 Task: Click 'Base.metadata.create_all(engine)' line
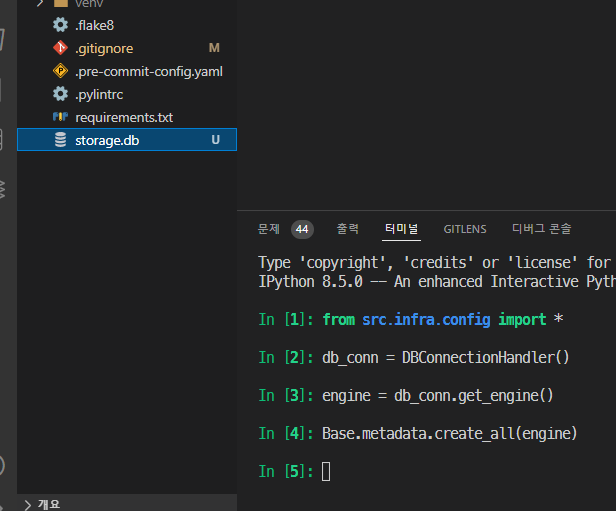tap(449, 434)
